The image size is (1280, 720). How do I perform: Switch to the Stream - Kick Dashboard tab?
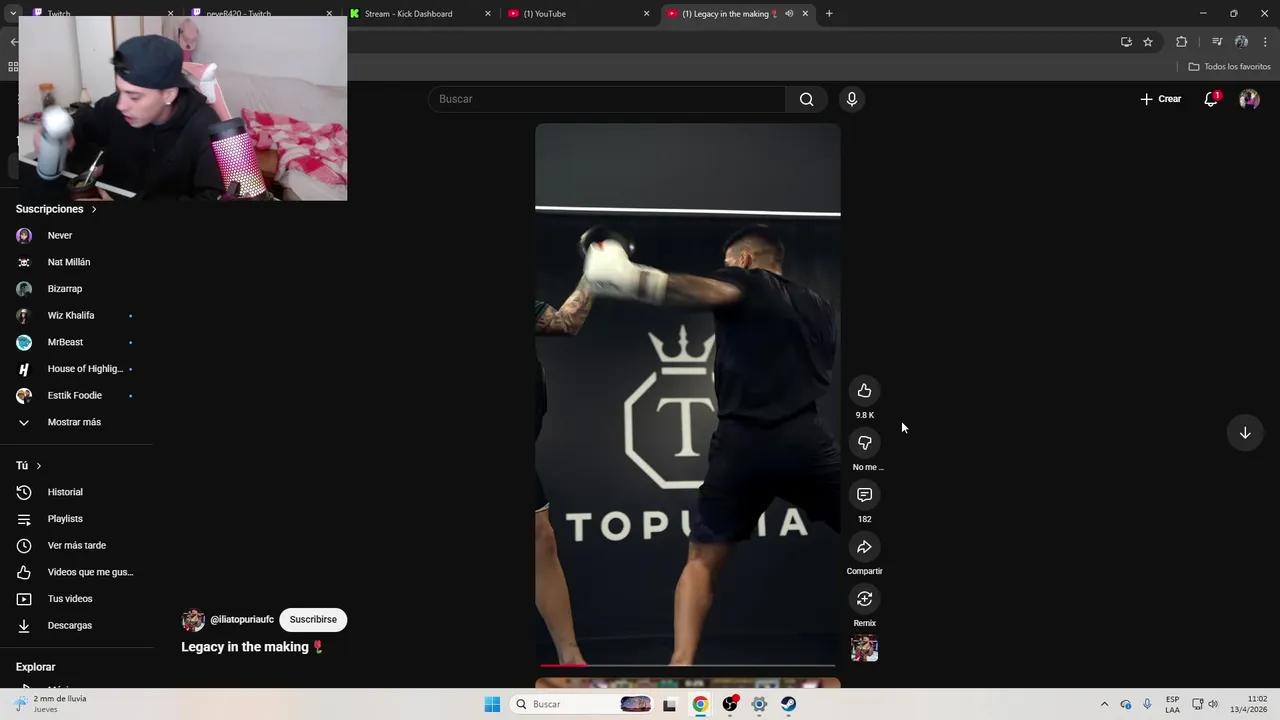coord(410,14)
